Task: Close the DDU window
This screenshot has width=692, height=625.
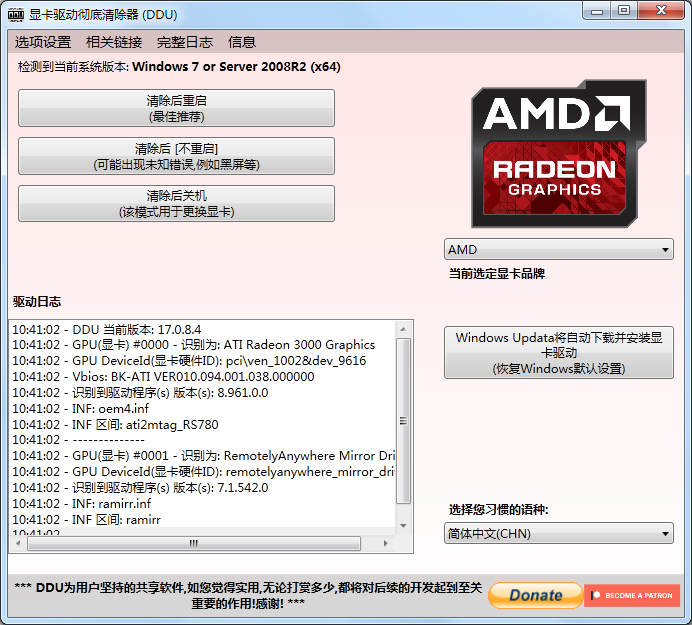Action: pos(661,11)
